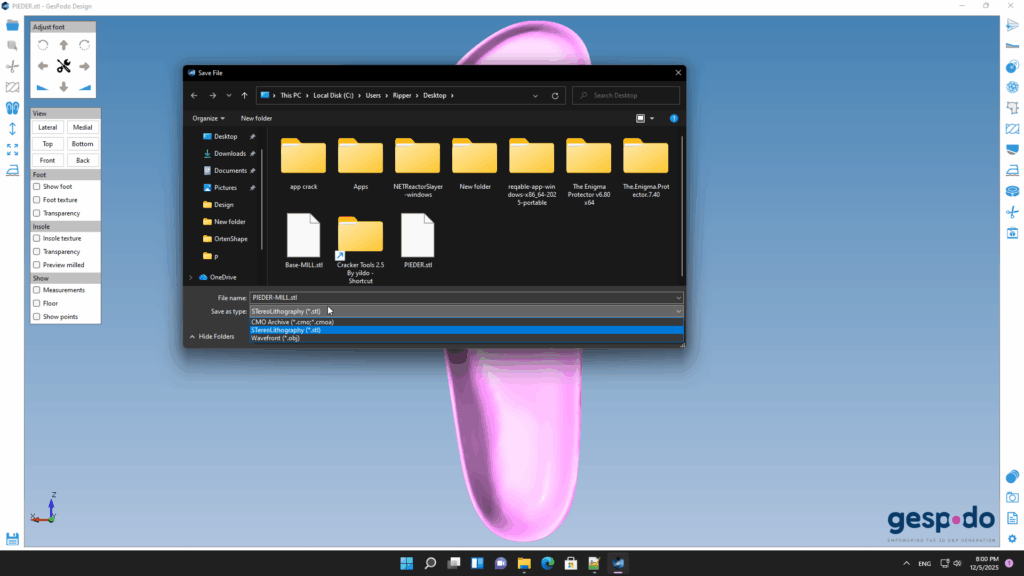The image size is (1024, 576).
Task: Open settings via the gear icon
Action: [1012, 538]
